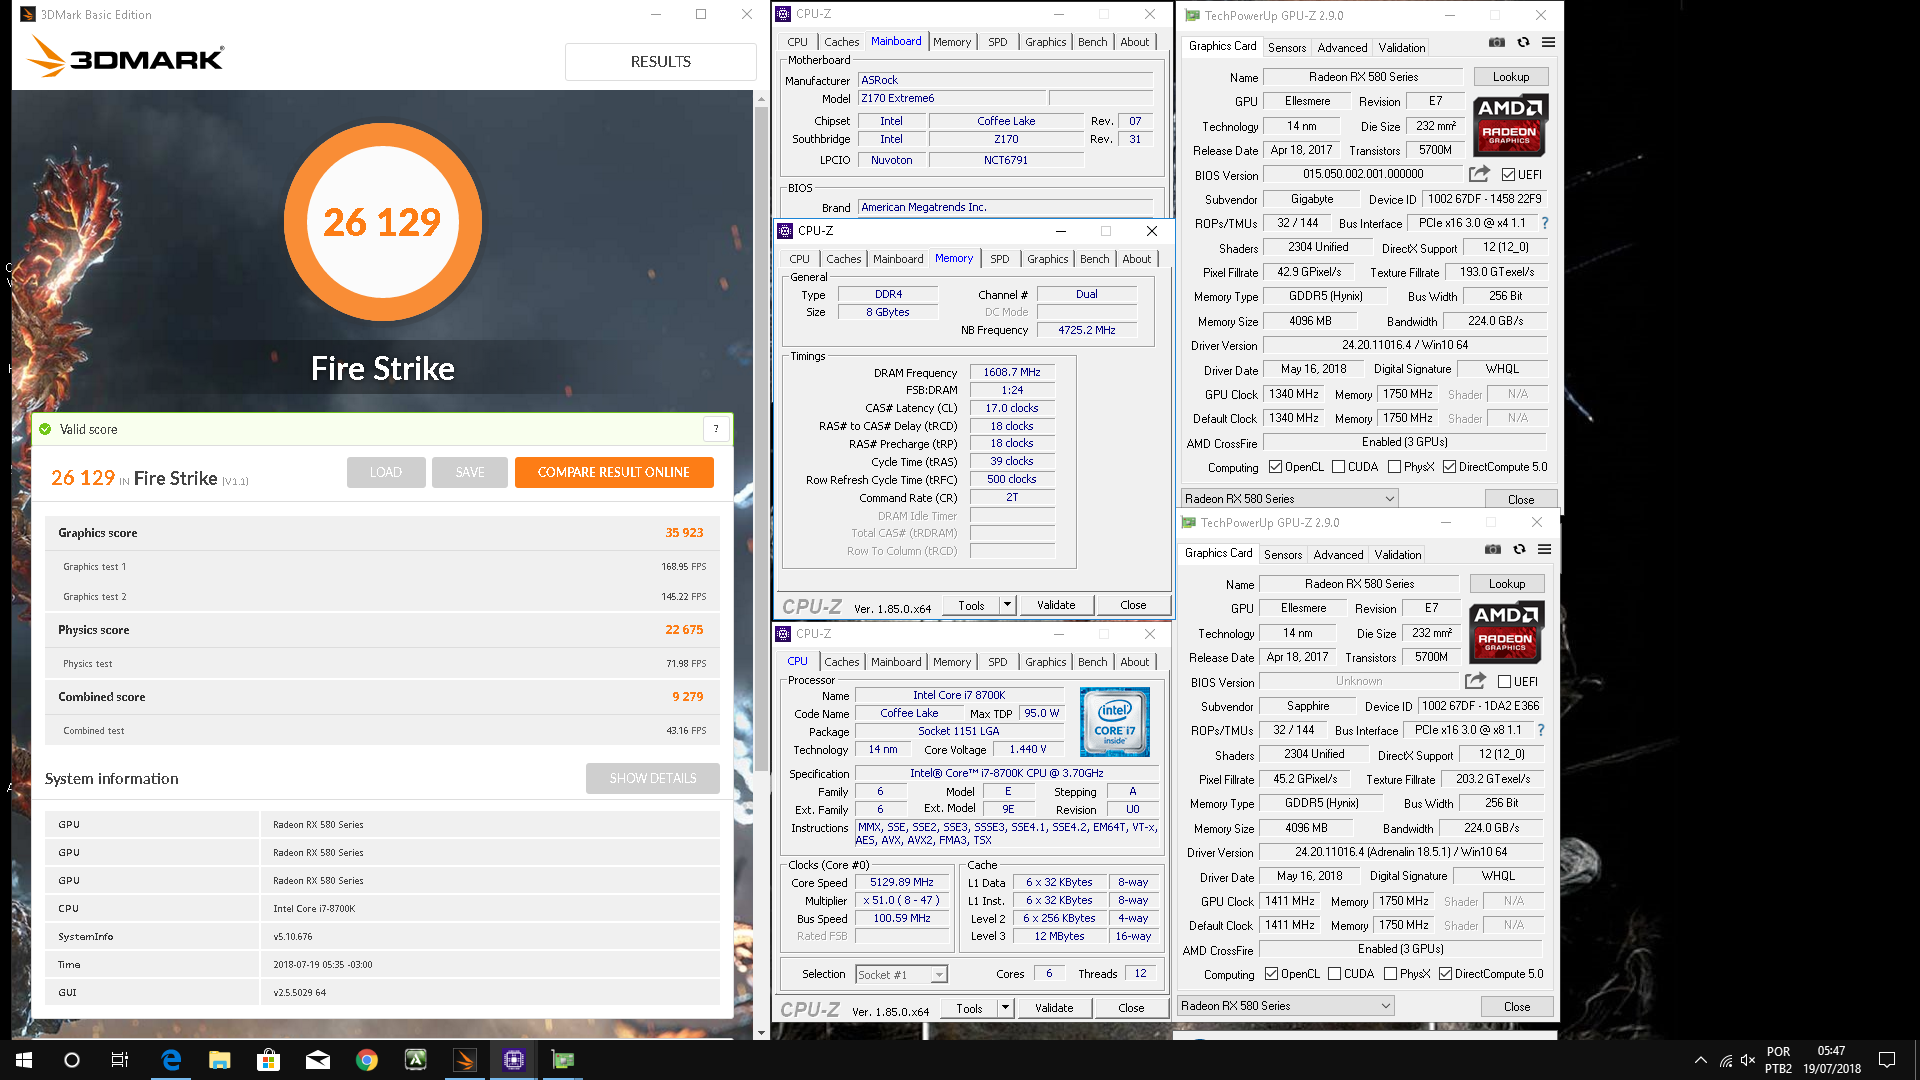The image size is (1920, 1080).
Task: Click BIOS export icon beside Unknown BIOS version
Action: click(1475, 681)
